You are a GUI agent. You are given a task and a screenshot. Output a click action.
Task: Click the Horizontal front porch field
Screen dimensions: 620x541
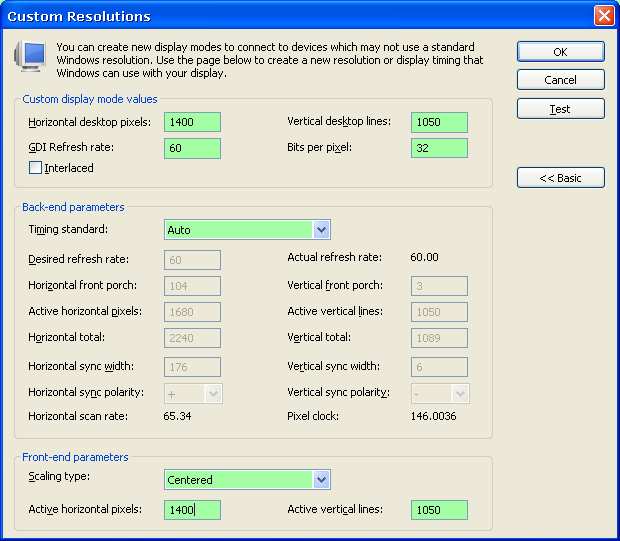coord(193,286)
